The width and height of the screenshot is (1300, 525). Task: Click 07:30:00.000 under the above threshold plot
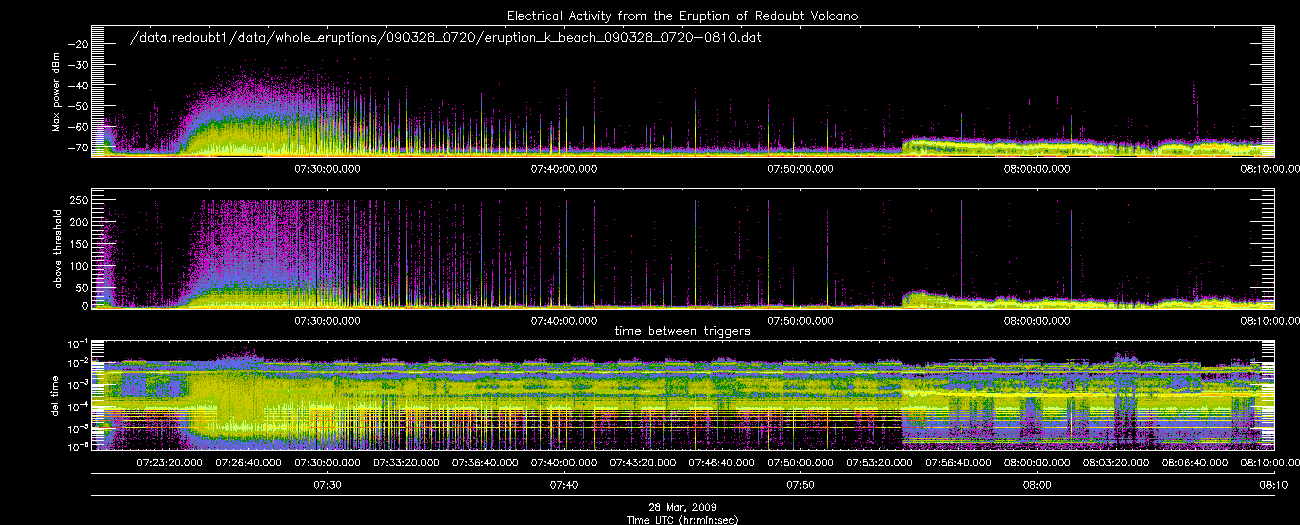pos(328,320)
